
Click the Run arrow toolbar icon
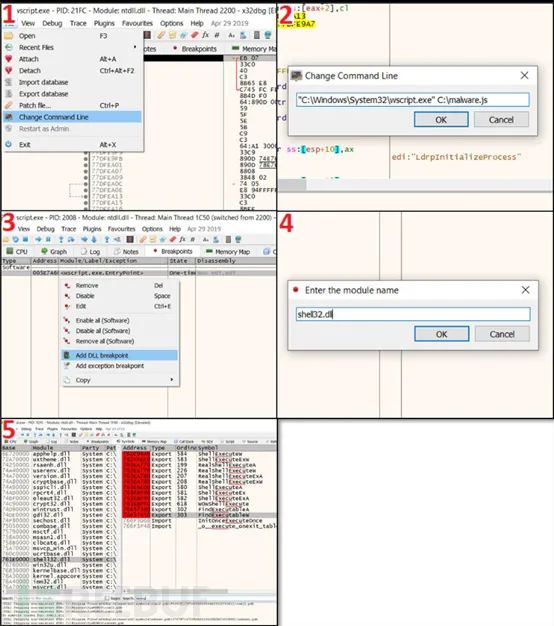38,240
